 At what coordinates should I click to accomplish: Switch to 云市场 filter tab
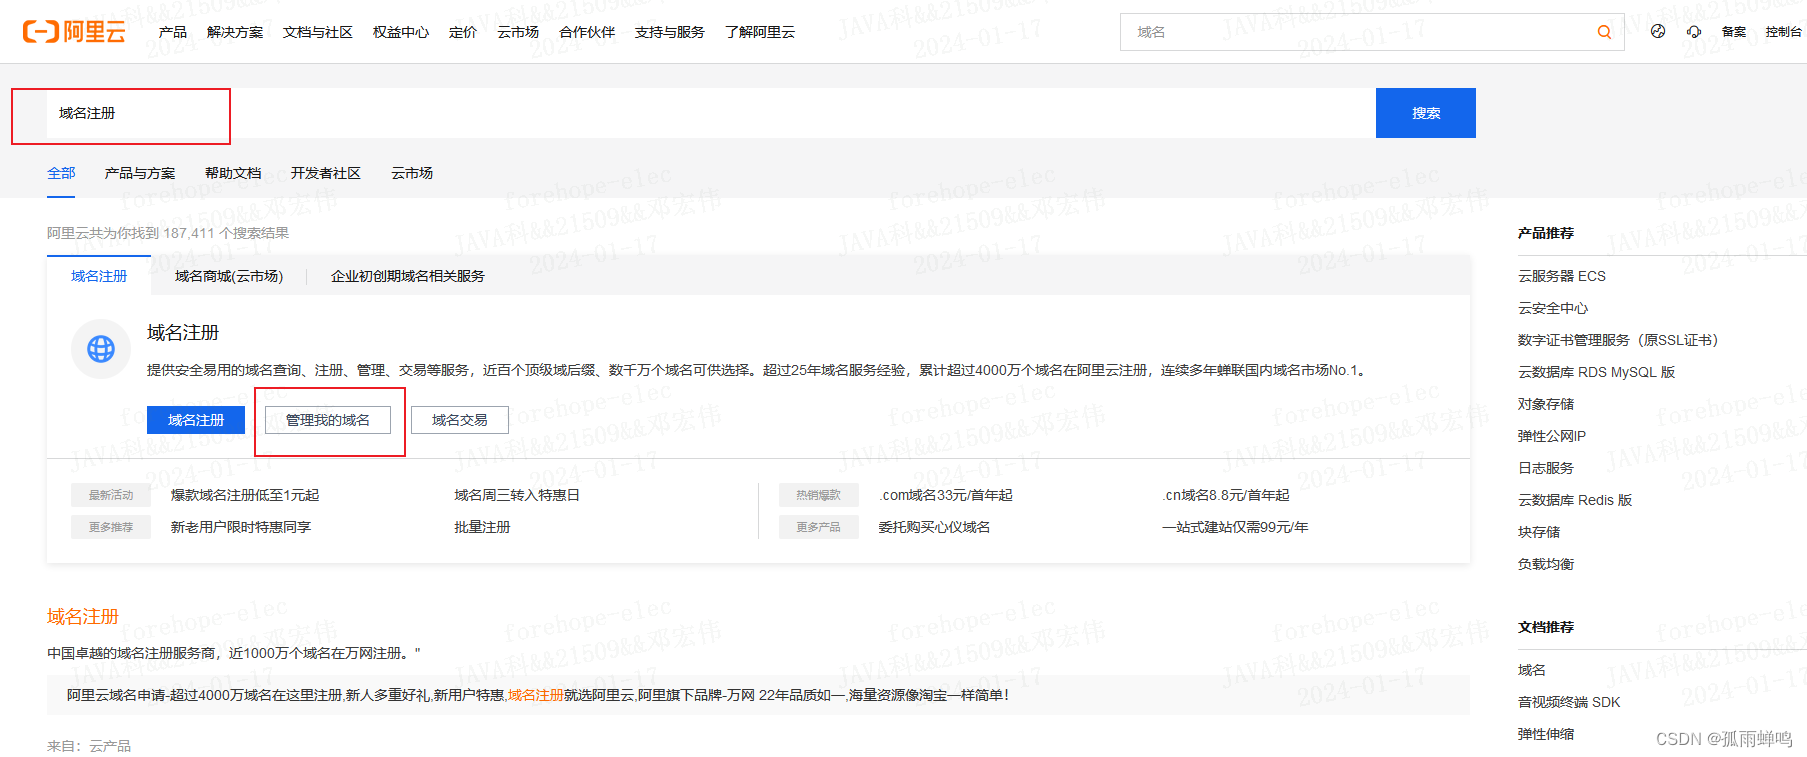point(412,173)
